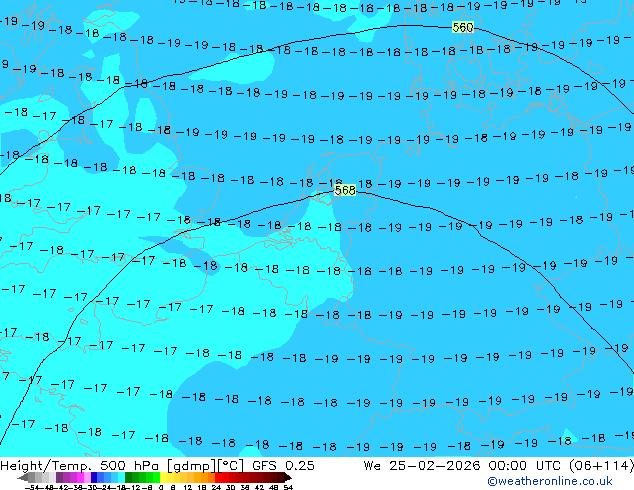Click the 'We 25-02-2026' forecast date text
This screenshot has height=490, width=634.
tap(422, 466)
